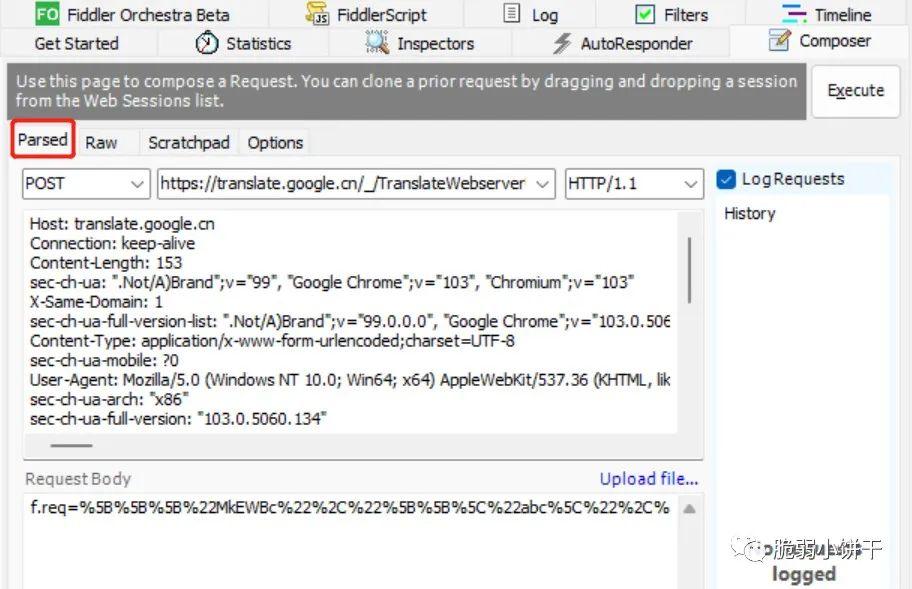Open the Log tab
The image size is (912, 589).
tap(530, 14)
